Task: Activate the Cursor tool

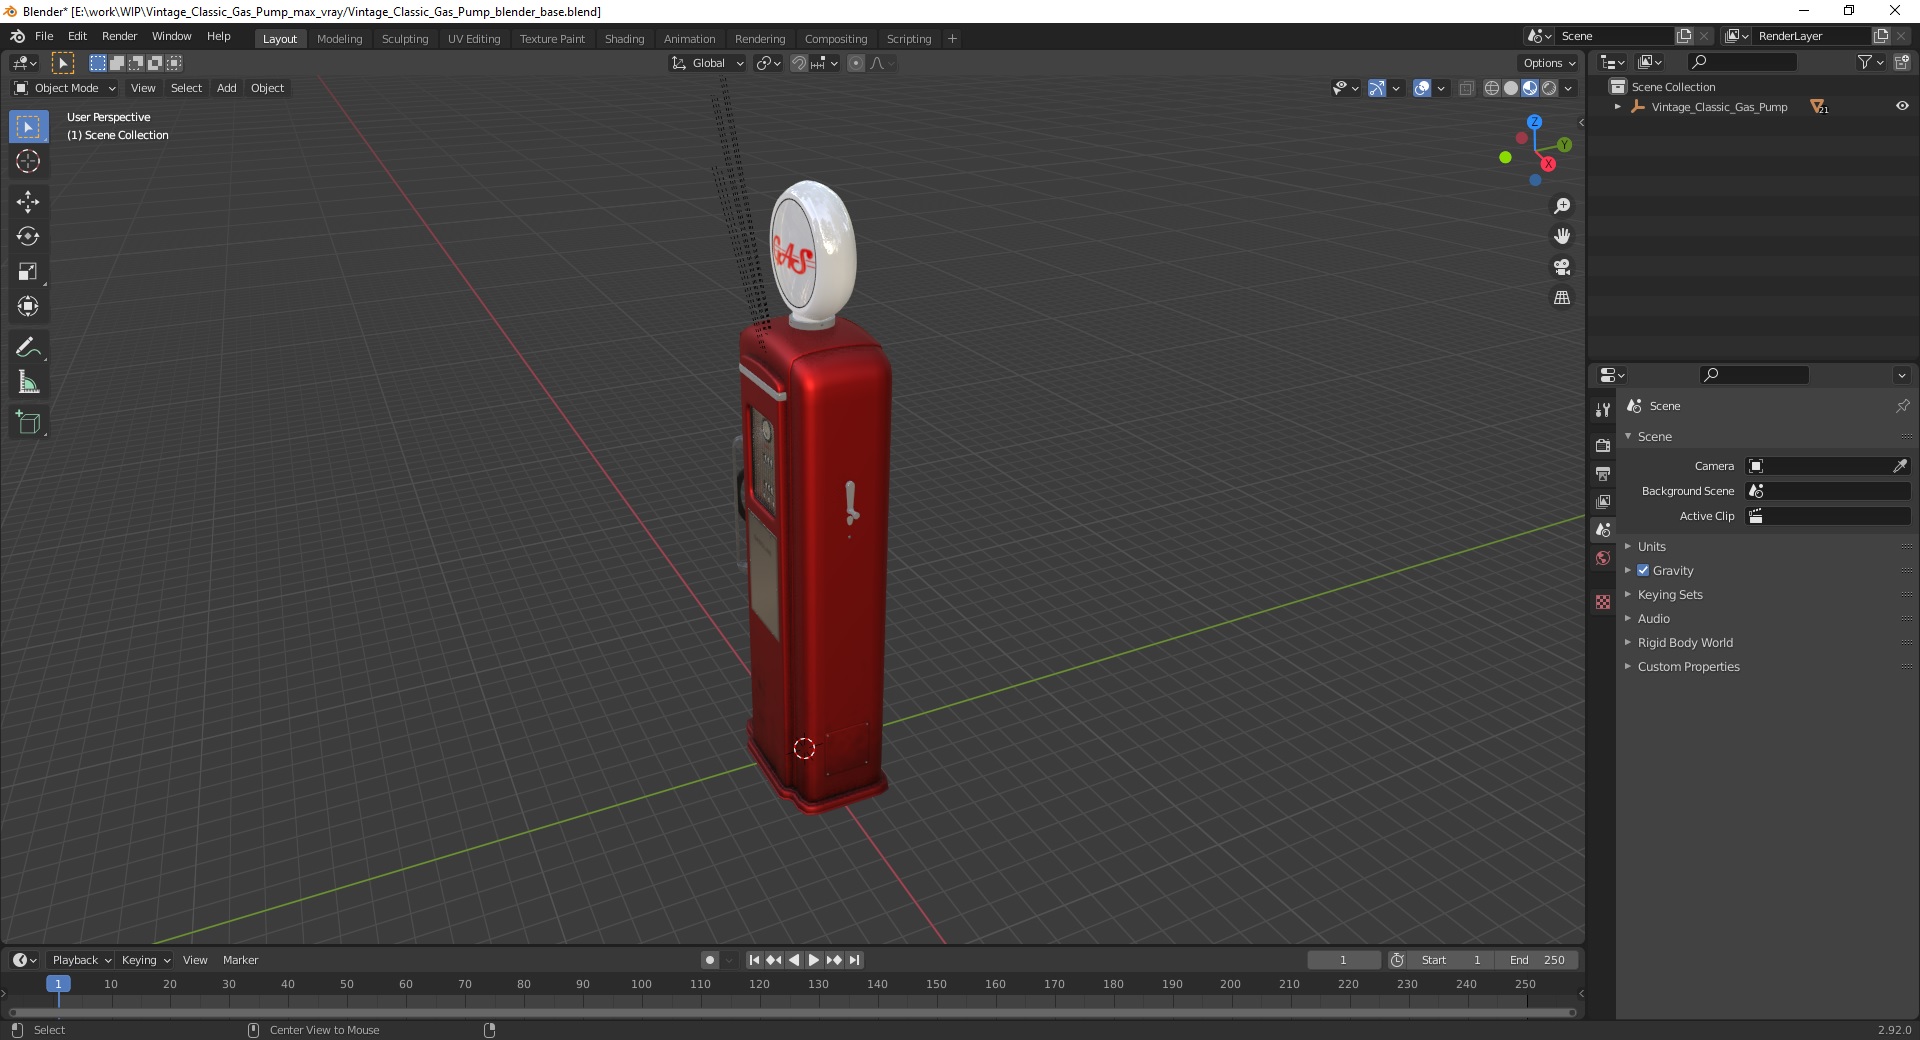Action: pyautogui.click(x=28, y=161)
